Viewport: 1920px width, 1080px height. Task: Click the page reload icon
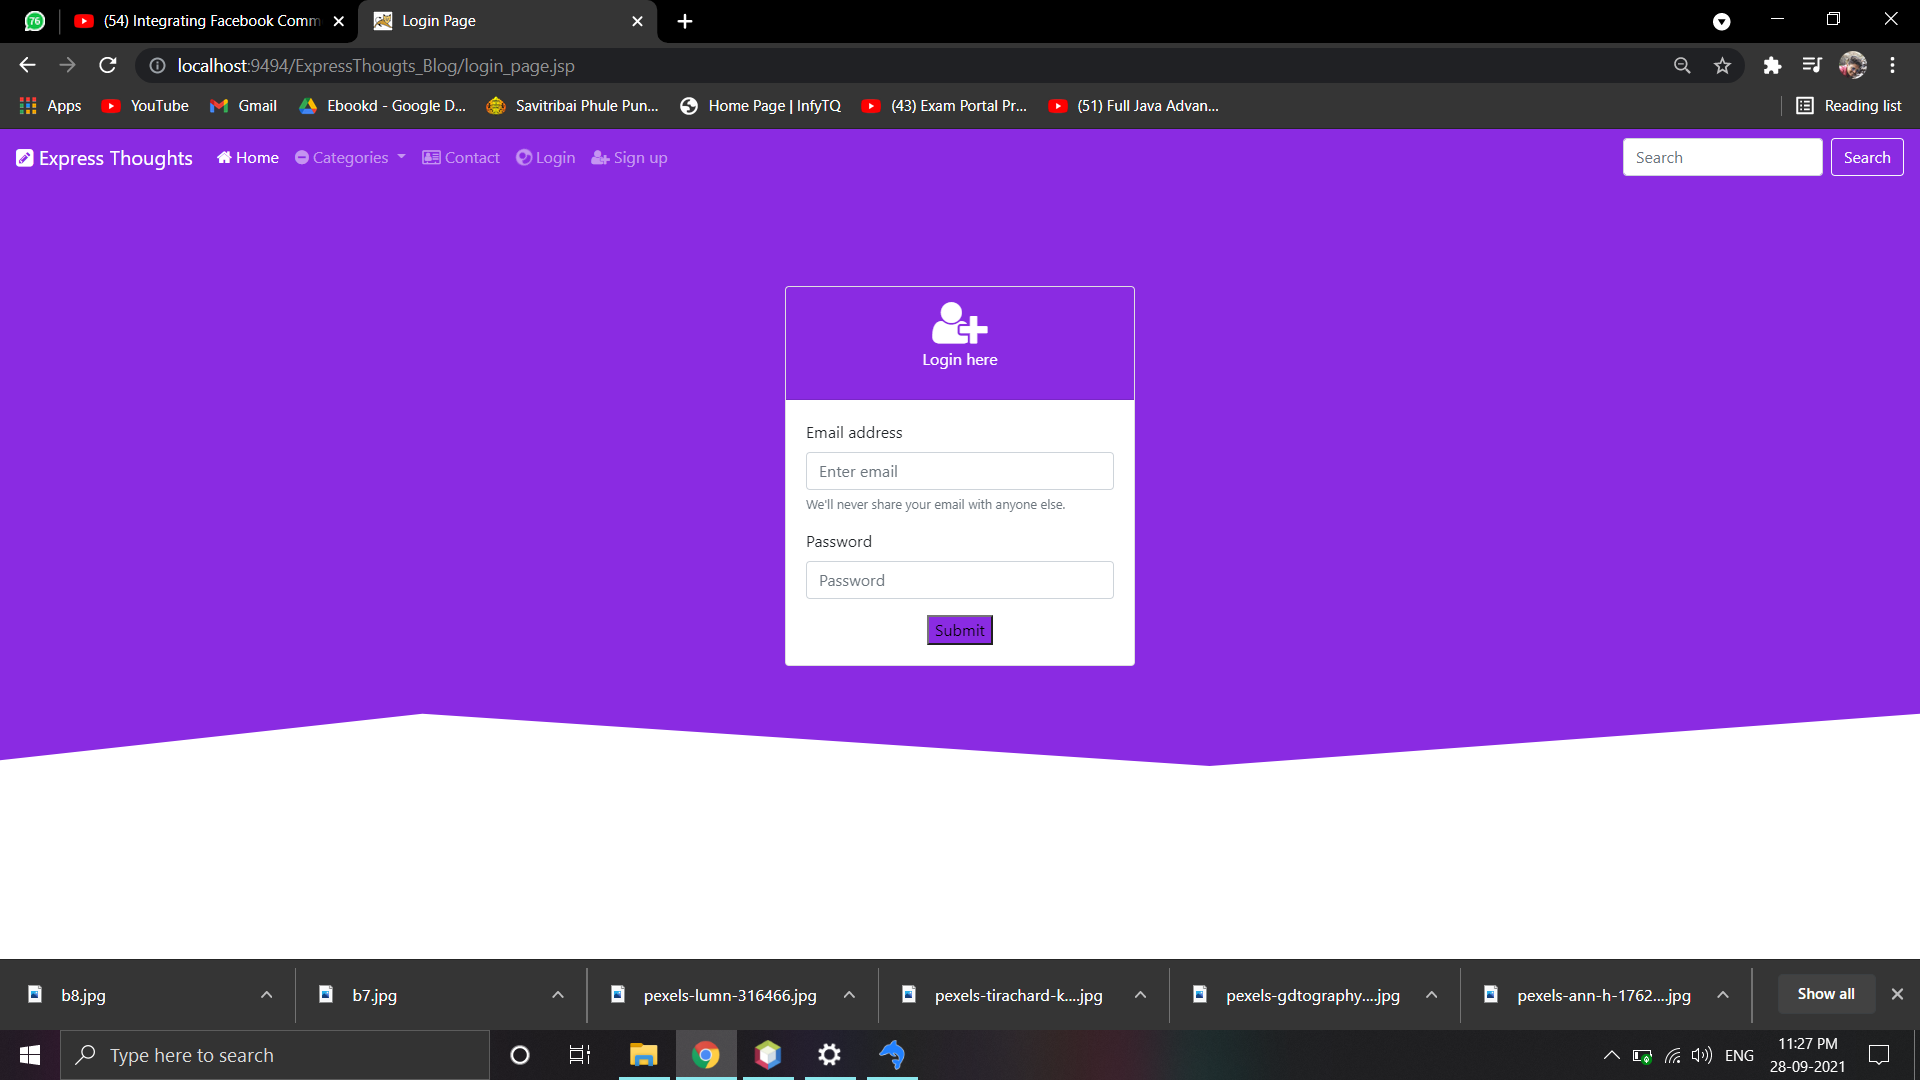click(108, 66)
